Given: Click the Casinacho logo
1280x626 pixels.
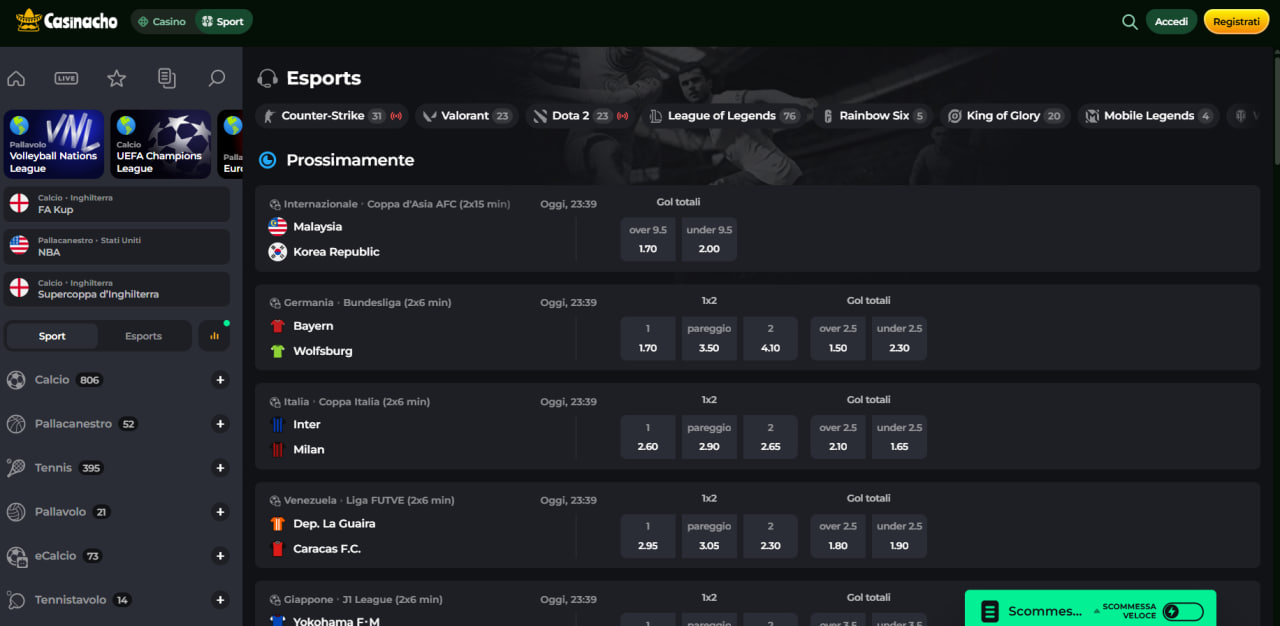Looking at the screenshot, I should 66,20.
